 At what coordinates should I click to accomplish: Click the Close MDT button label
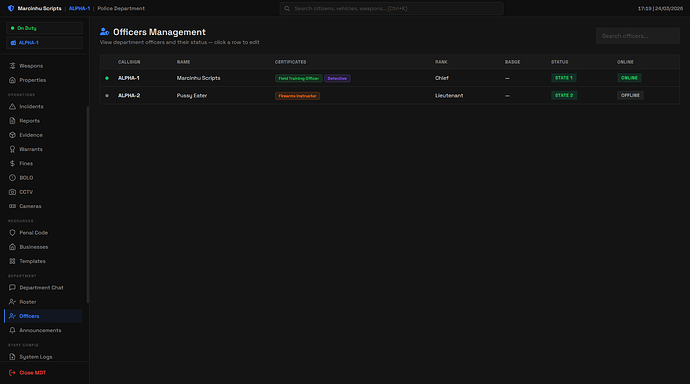point(33,373)
